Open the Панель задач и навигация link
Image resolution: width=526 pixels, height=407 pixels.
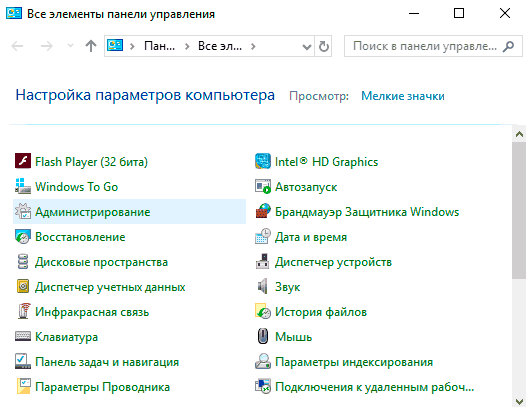click(107, 362)
